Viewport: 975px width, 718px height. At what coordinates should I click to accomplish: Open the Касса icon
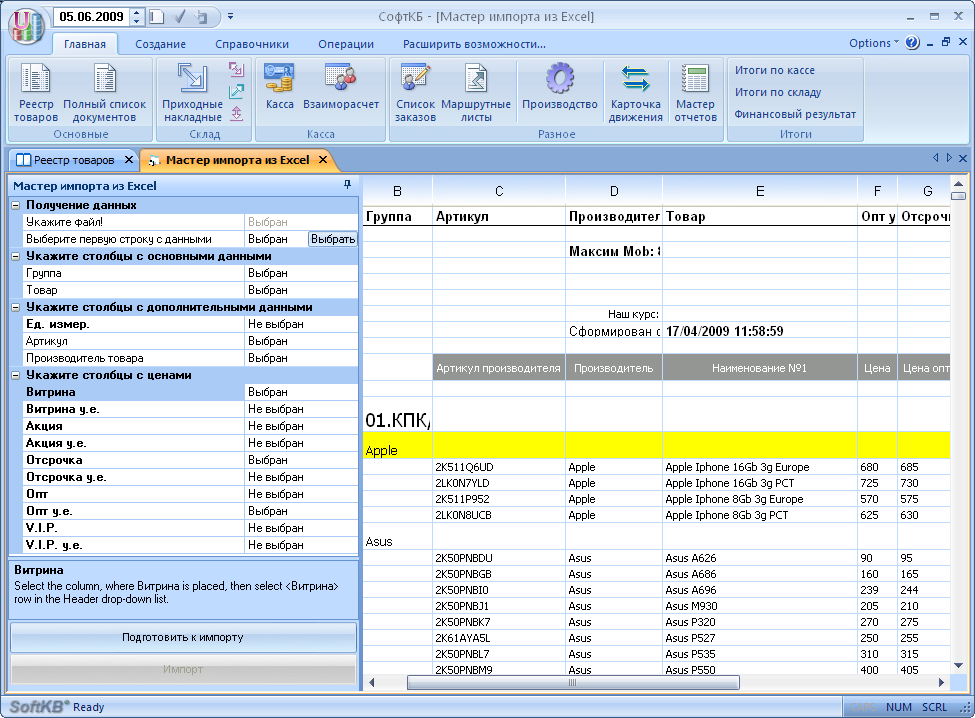279,86
